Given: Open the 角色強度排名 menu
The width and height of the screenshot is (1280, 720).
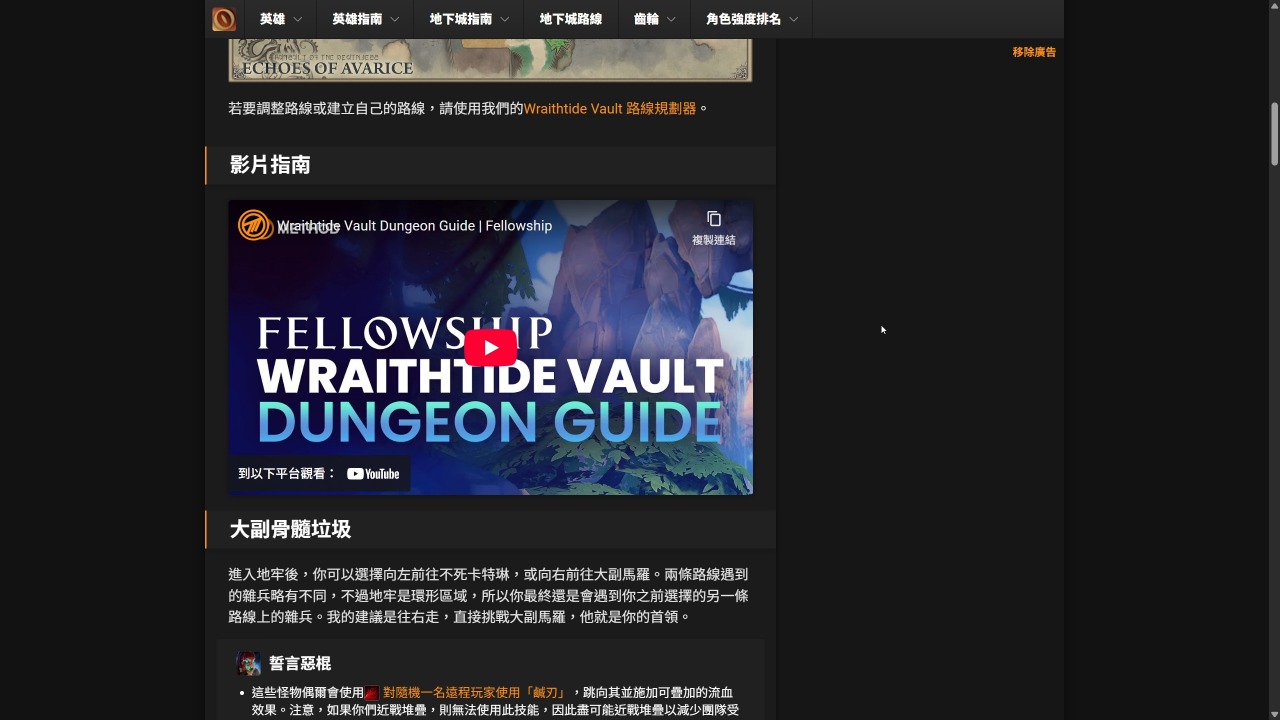Looking at the screenshot, I should 751,19.
